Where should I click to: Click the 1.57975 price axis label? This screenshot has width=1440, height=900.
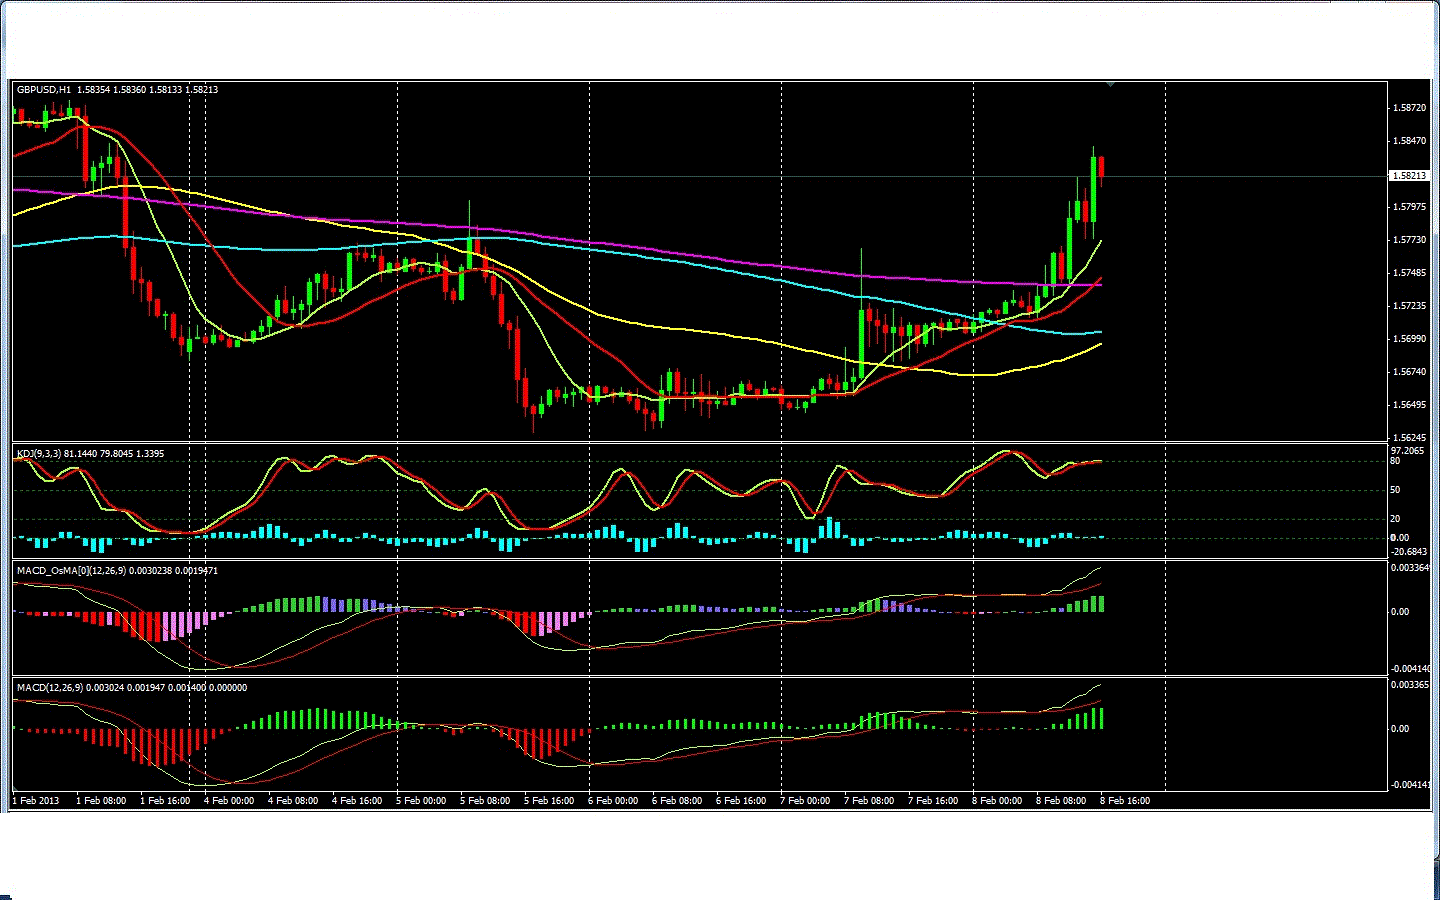pyautogui.click(x=1409, y=207)
